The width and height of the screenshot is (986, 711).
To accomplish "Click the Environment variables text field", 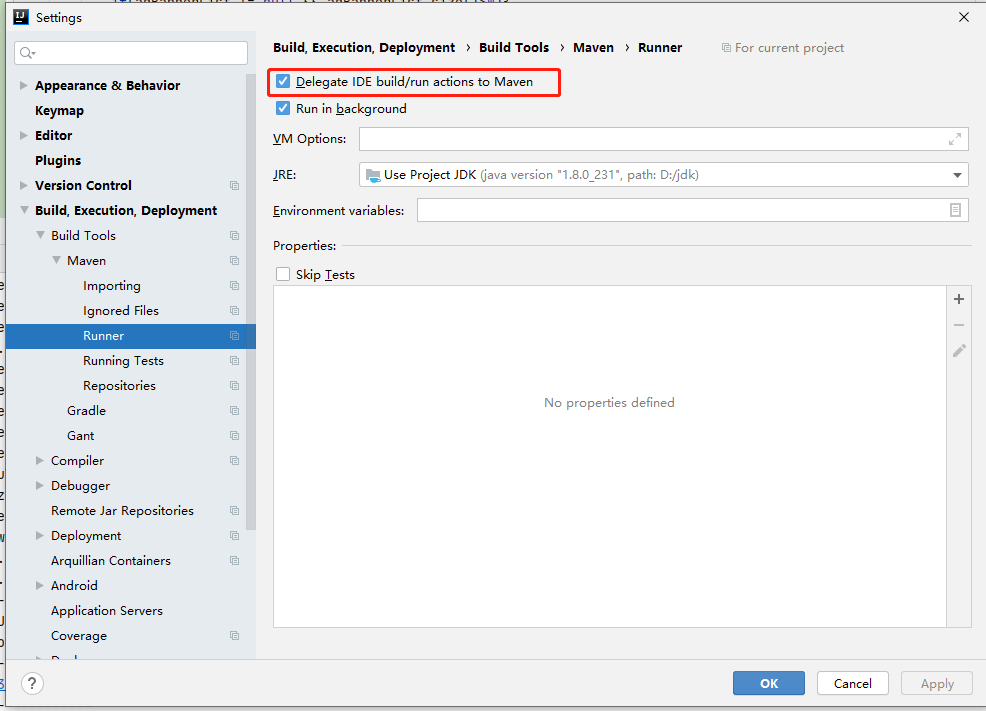I will click(692, 210).
